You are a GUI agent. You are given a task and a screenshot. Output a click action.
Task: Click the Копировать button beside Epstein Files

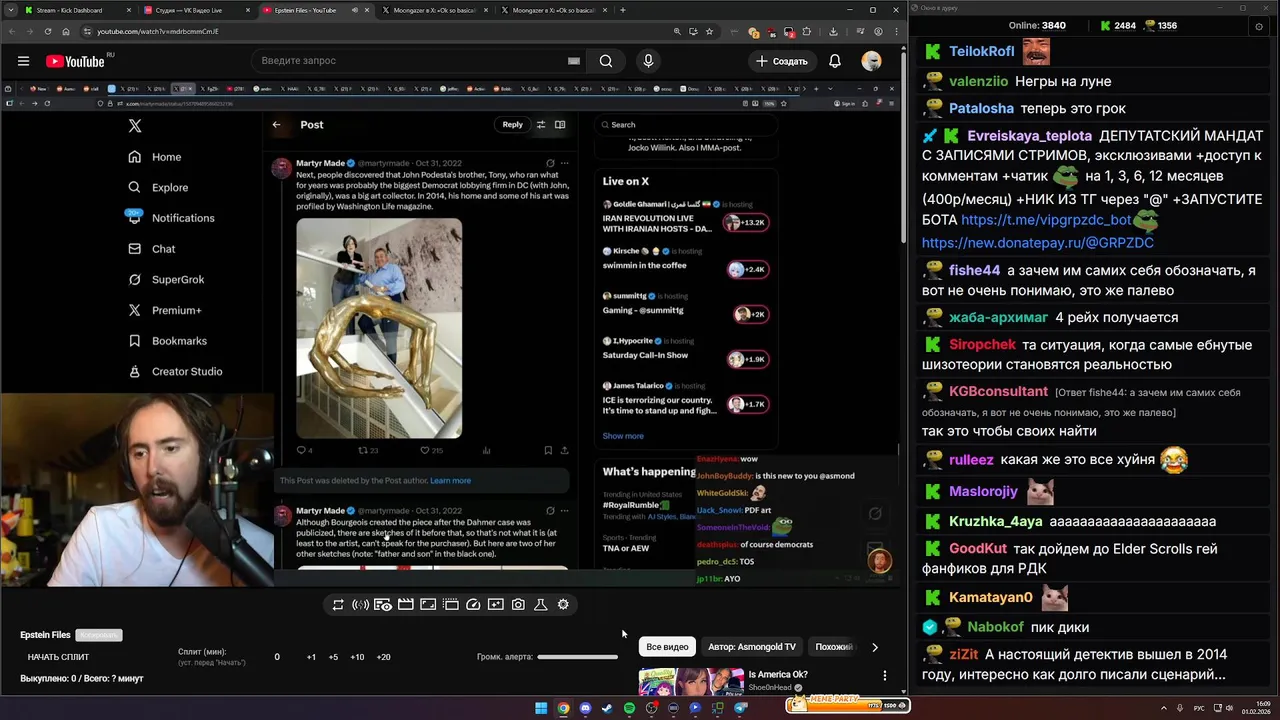click(99, 635)
